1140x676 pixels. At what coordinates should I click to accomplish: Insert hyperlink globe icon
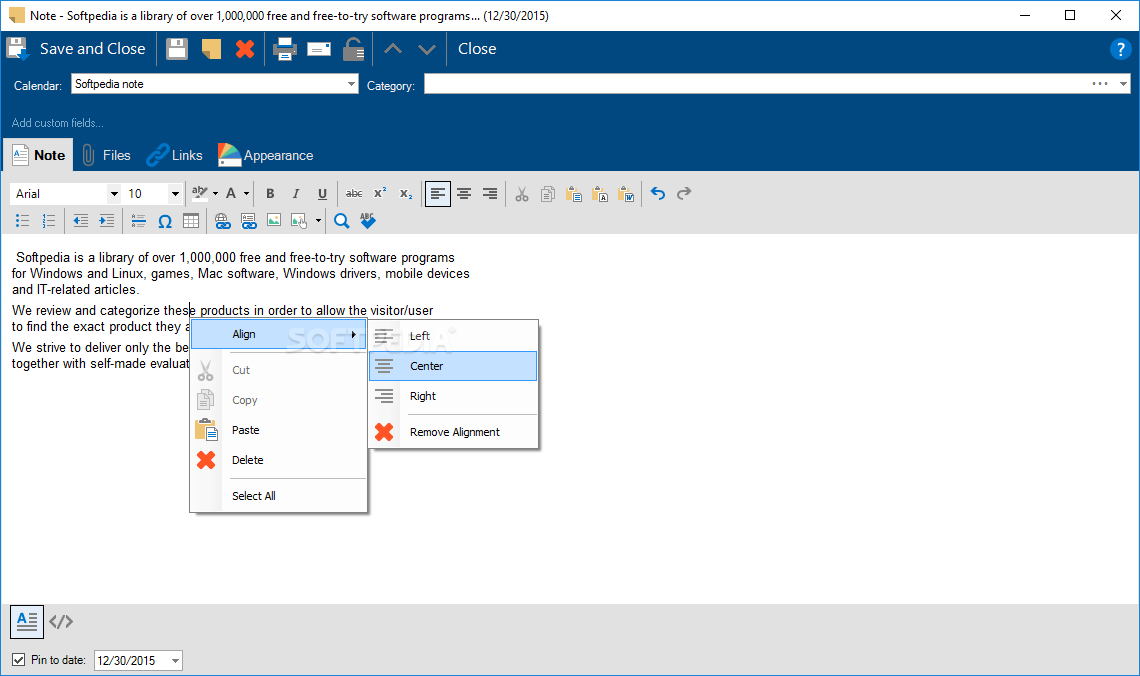[x=222, y=221]
